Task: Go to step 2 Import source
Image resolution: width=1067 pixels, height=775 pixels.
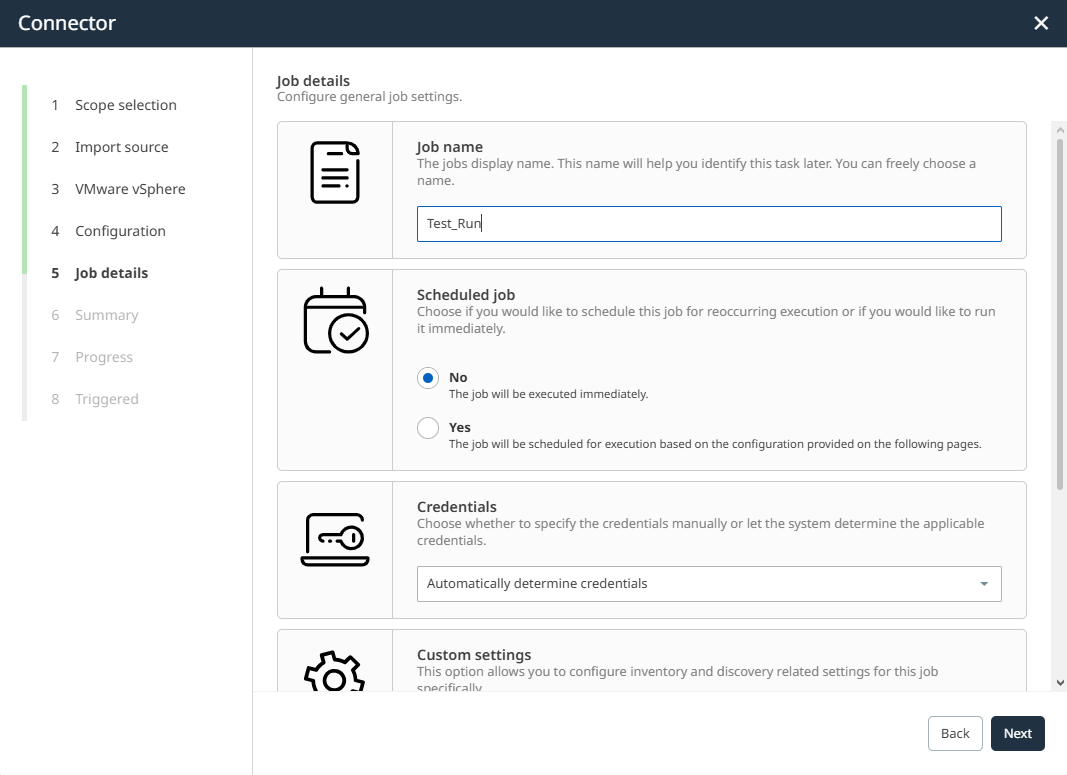Action: (x=110, y=147)
